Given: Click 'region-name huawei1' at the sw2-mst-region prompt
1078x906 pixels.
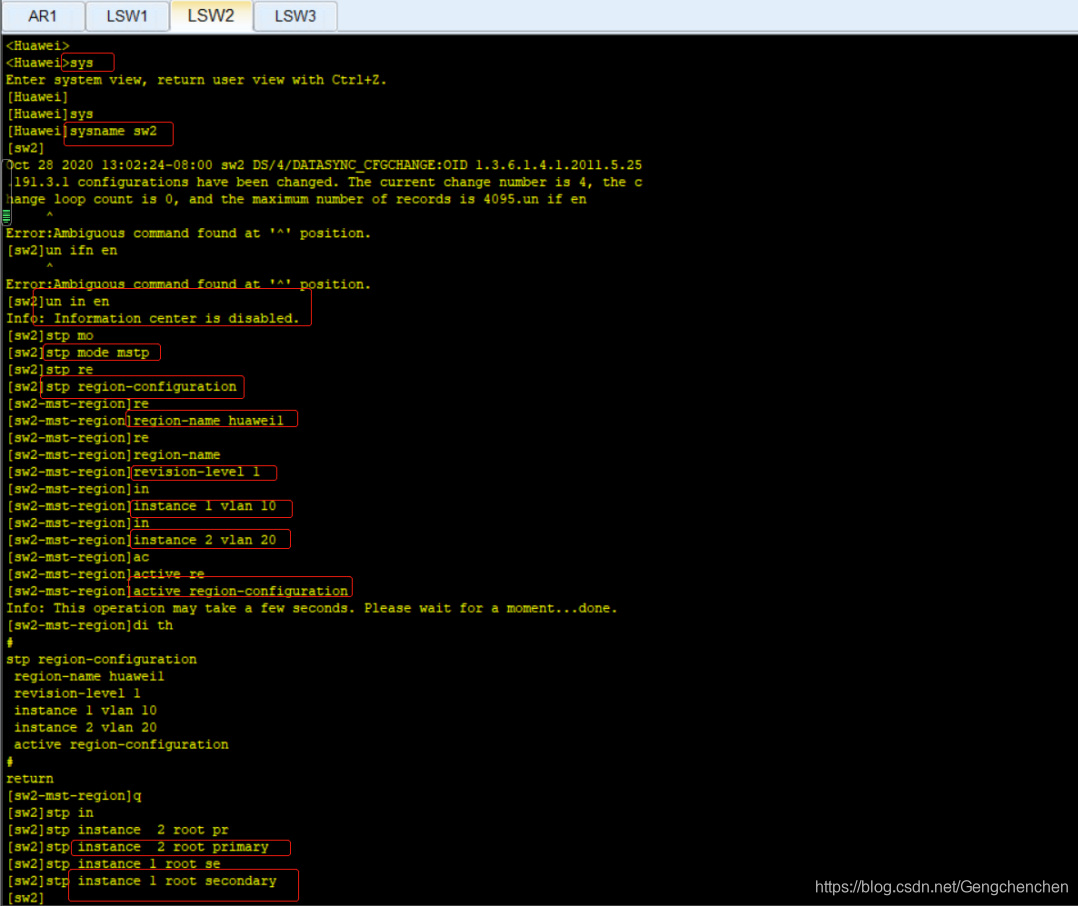Looking at the screenshot, I should click(208, 421).
